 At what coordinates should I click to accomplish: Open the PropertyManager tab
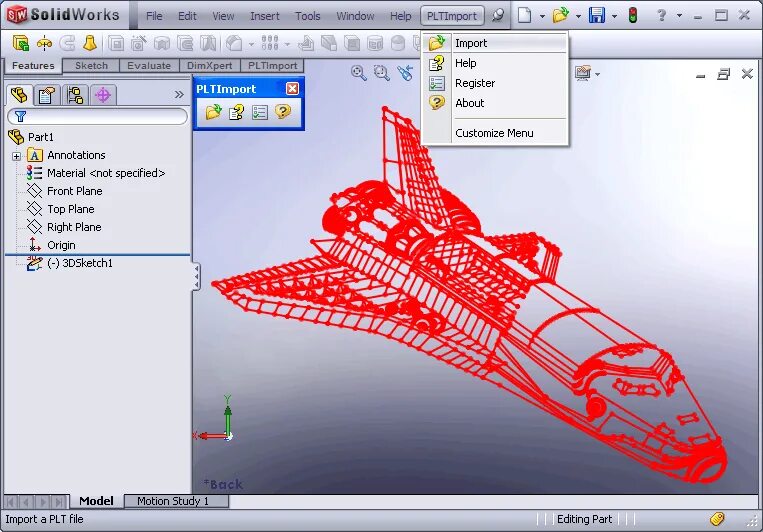[46, 95]
